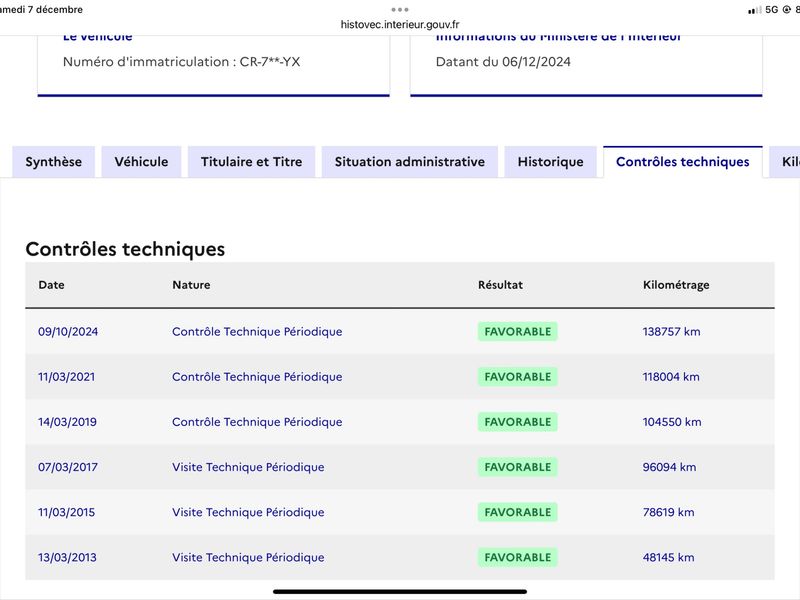Screen dimensions: 800x600
Task: Click the 48145 km mileage value
Action: point(668,557)
